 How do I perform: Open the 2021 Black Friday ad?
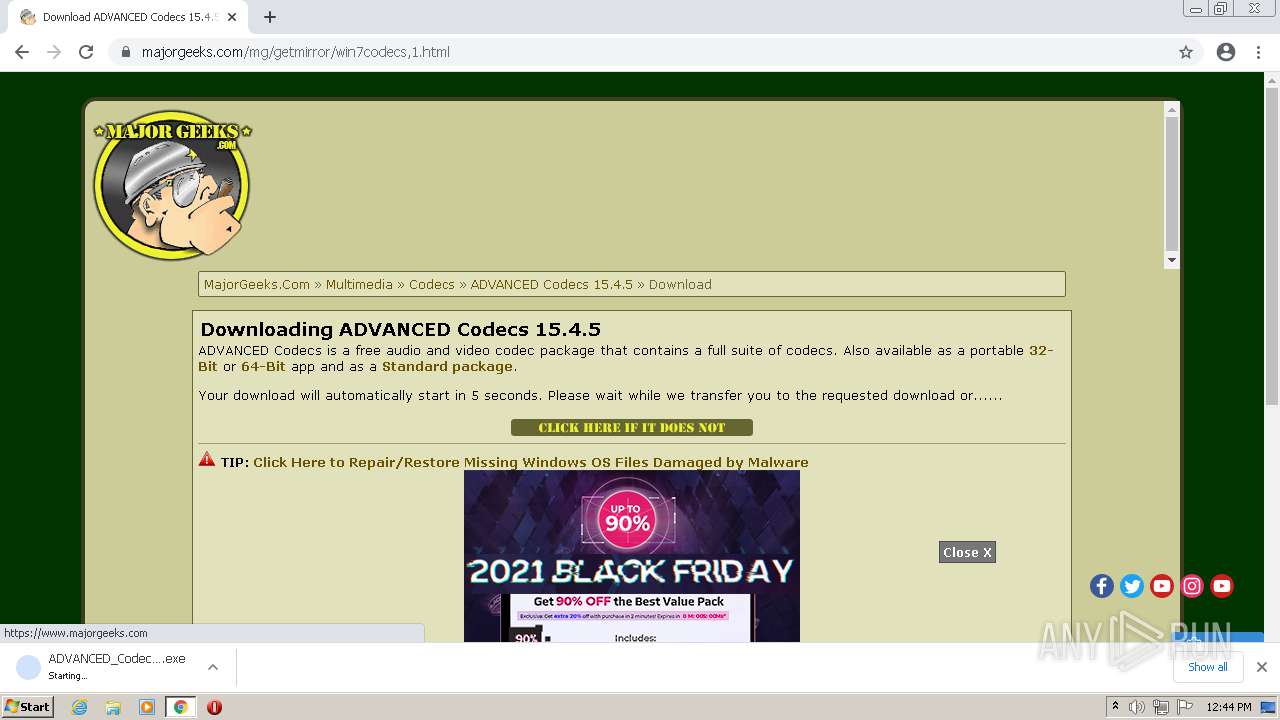(632, 556)
